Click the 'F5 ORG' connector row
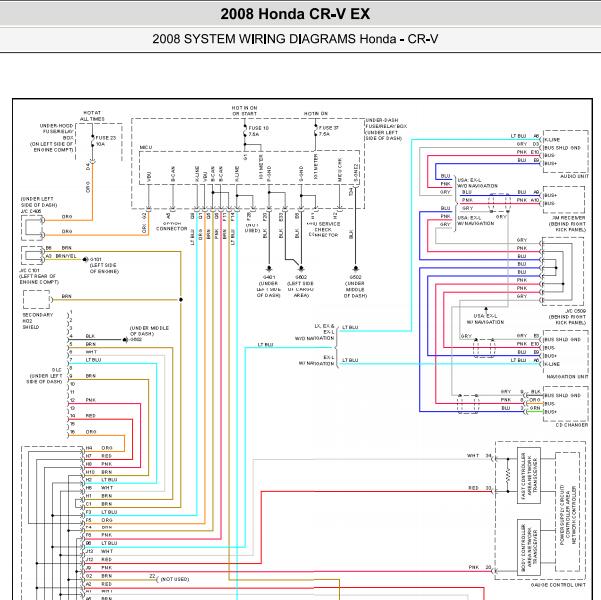Screen dimensions: 601x600 click(99, 520)
